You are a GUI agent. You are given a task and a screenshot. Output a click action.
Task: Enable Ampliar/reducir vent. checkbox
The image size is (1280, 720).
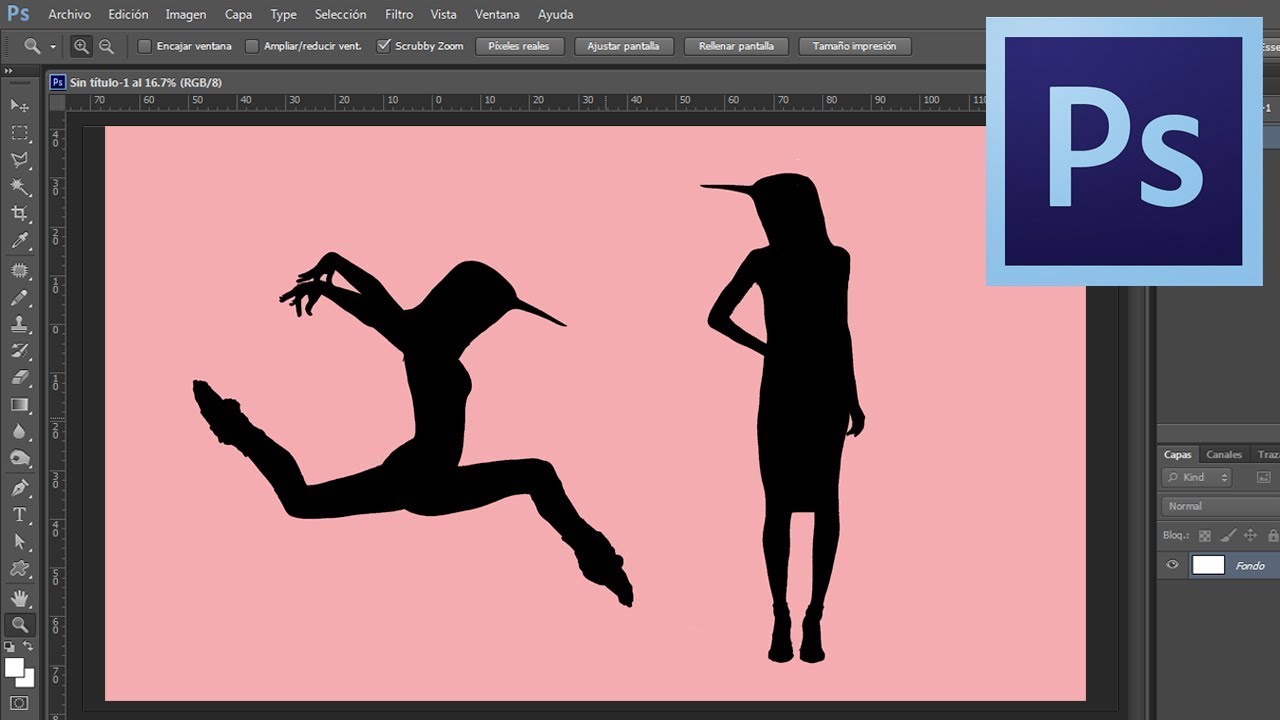pyautogui.click(x=252, y=46)
